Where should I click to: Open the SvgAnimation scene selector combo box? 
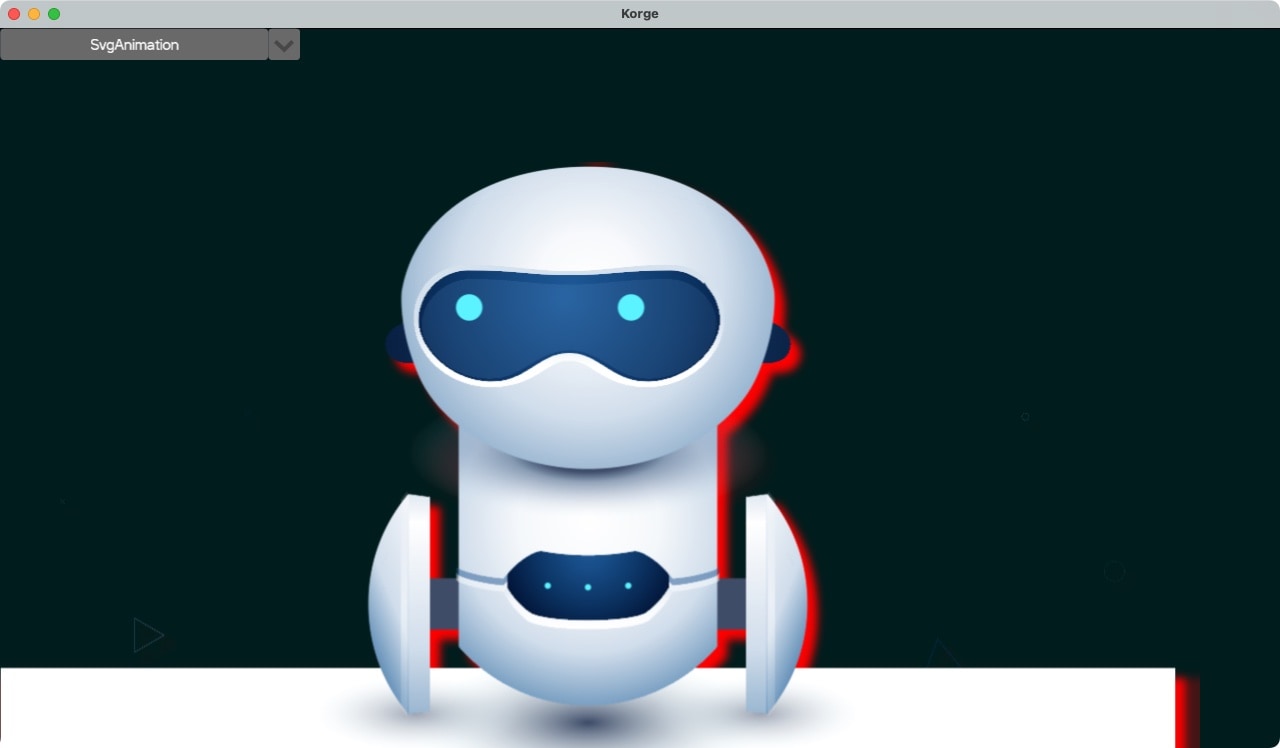coord(134,45)
